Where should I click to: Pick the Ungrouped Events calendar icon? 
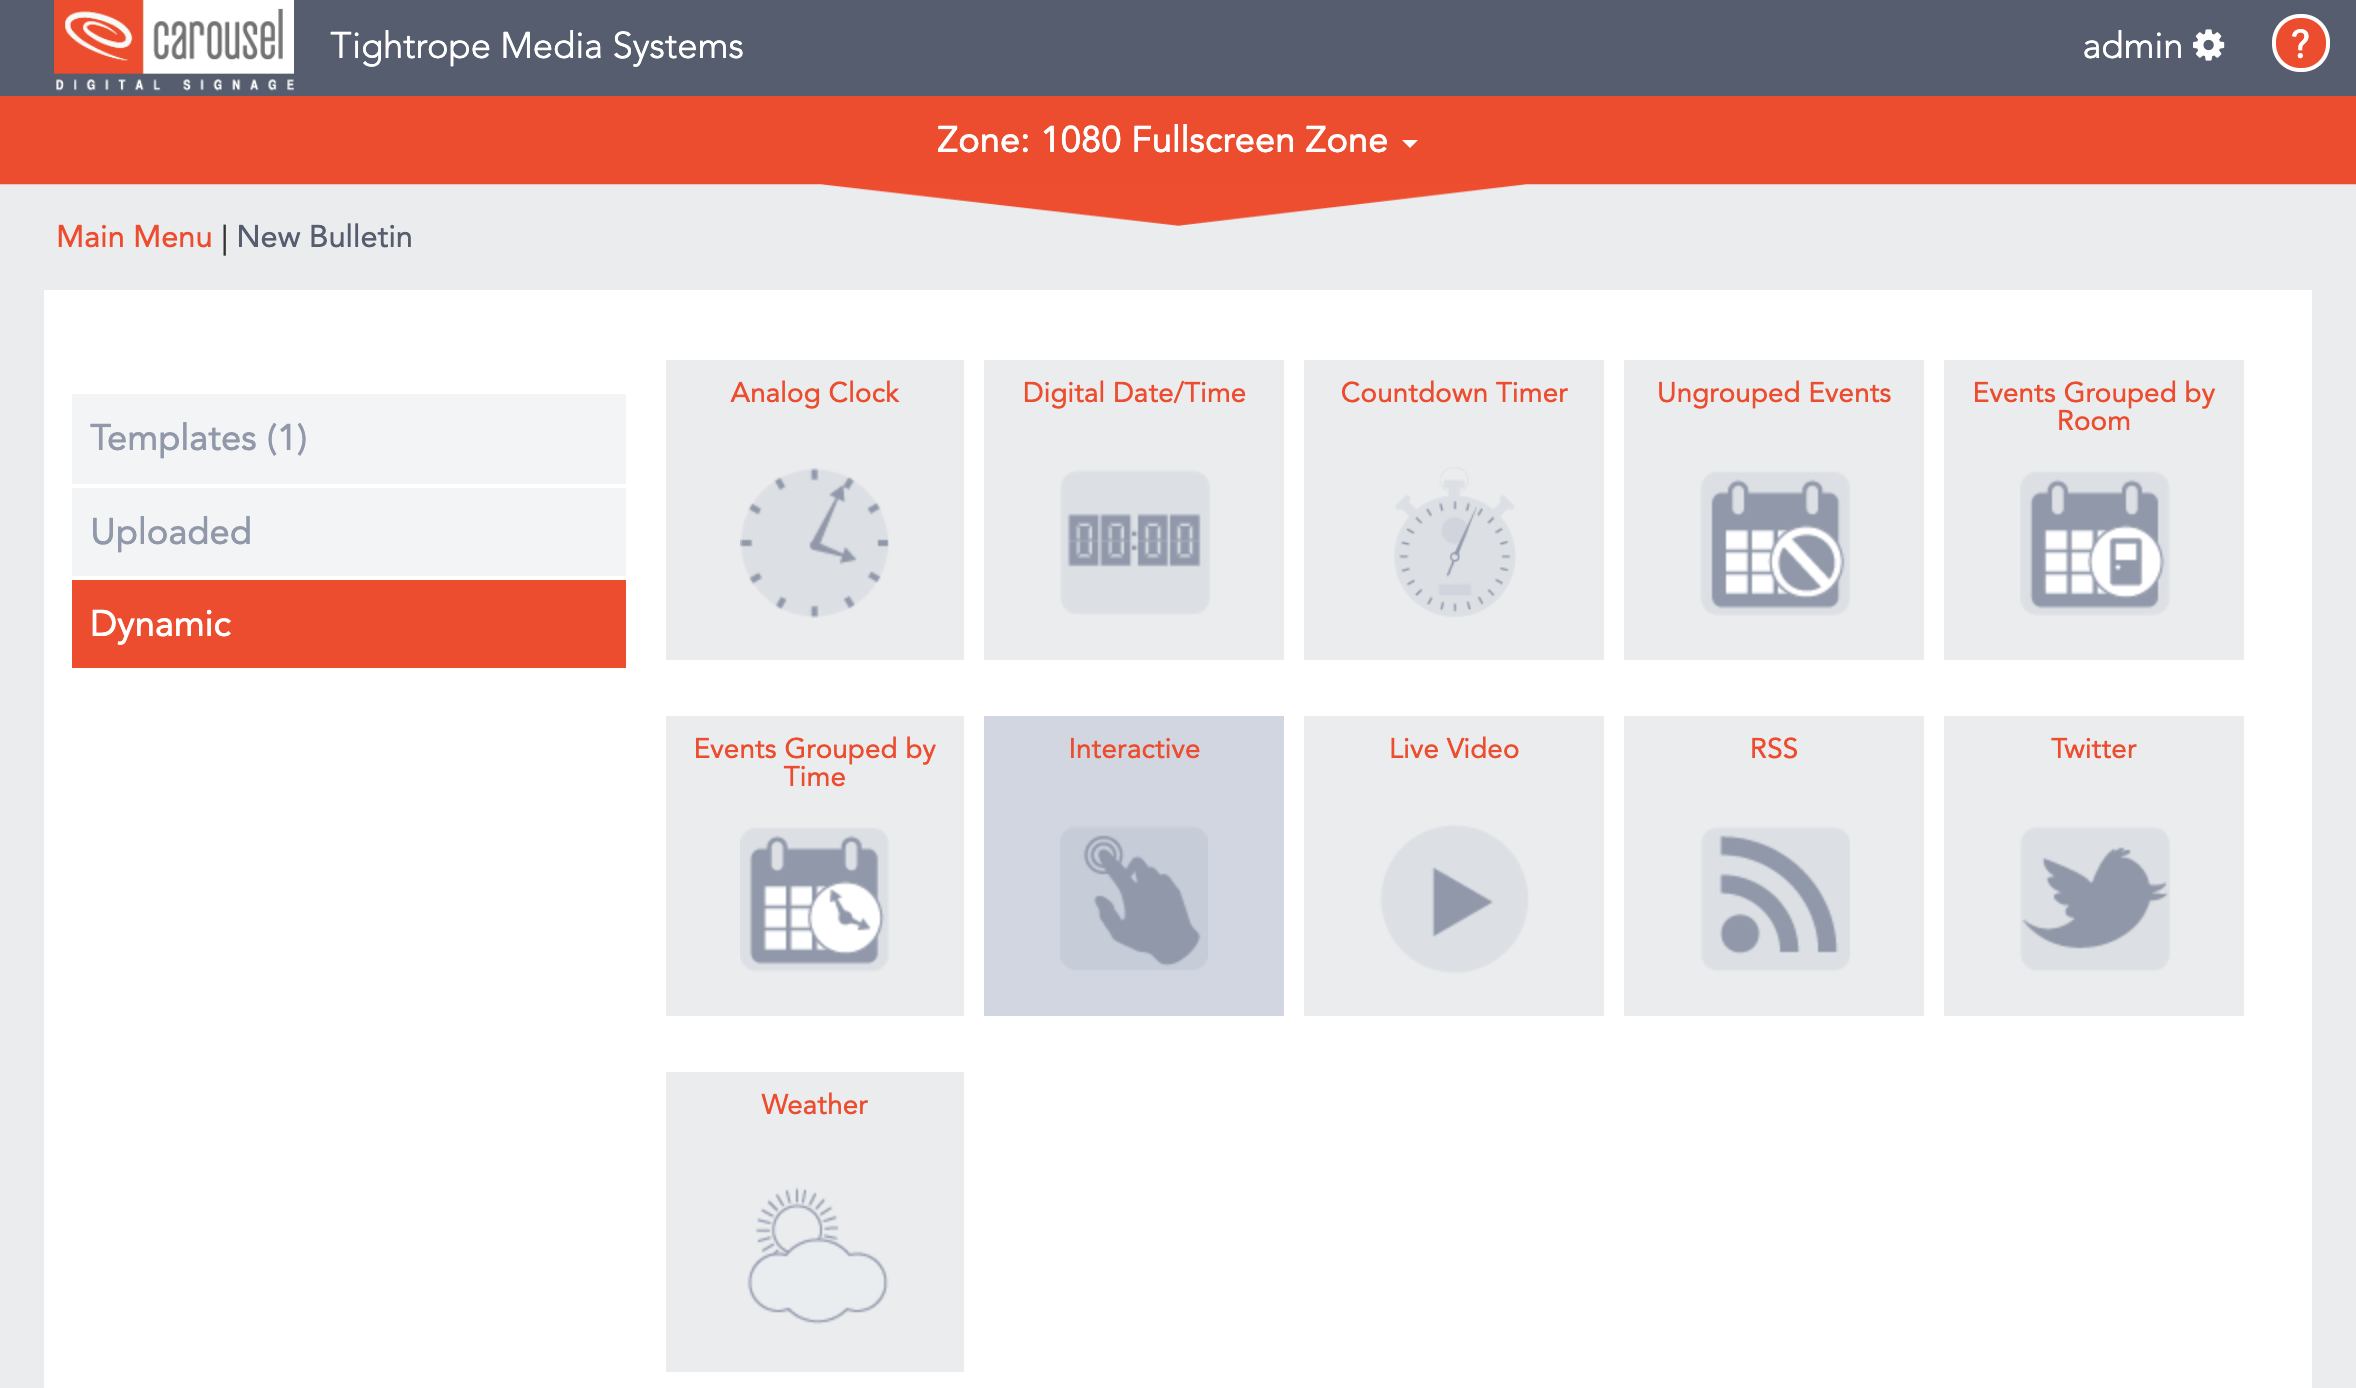[1775, 543]
